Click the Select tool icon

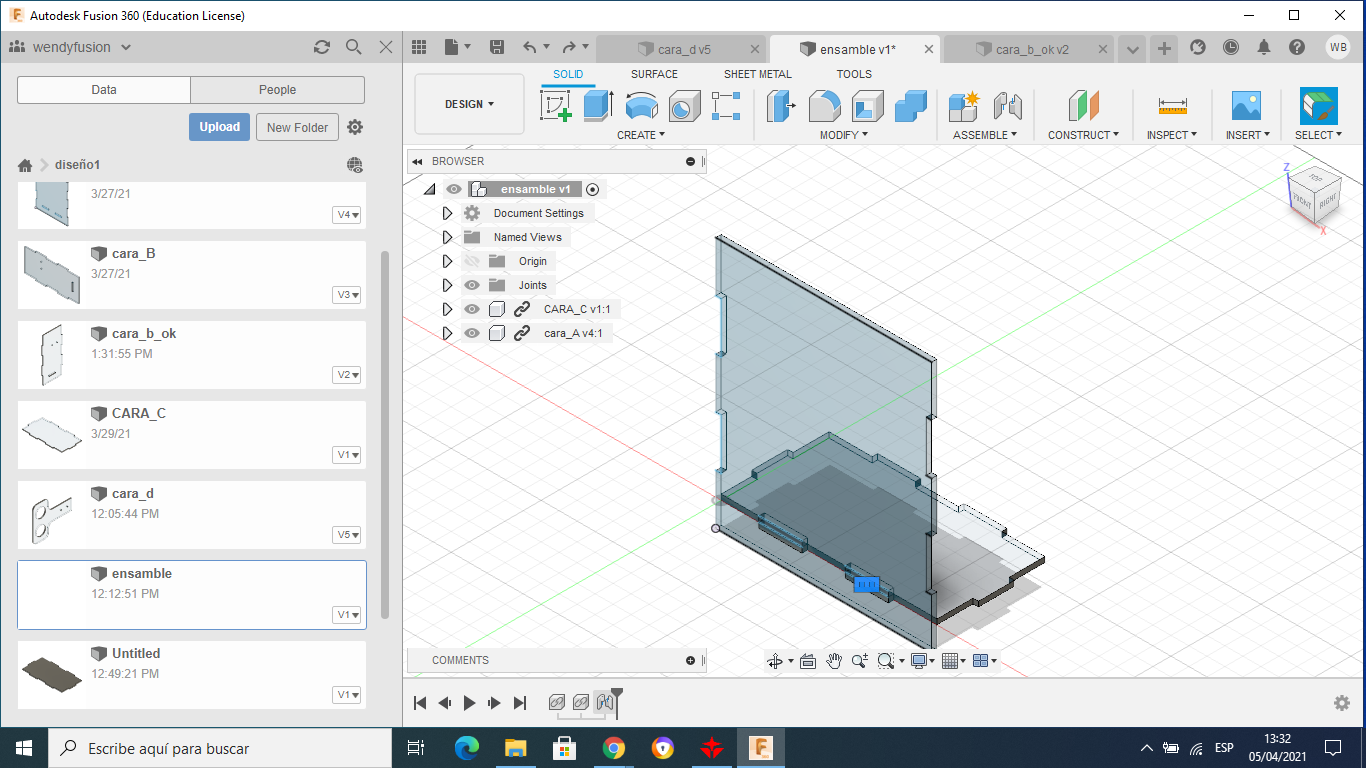pyautogui.click(x=1319, y=106)
